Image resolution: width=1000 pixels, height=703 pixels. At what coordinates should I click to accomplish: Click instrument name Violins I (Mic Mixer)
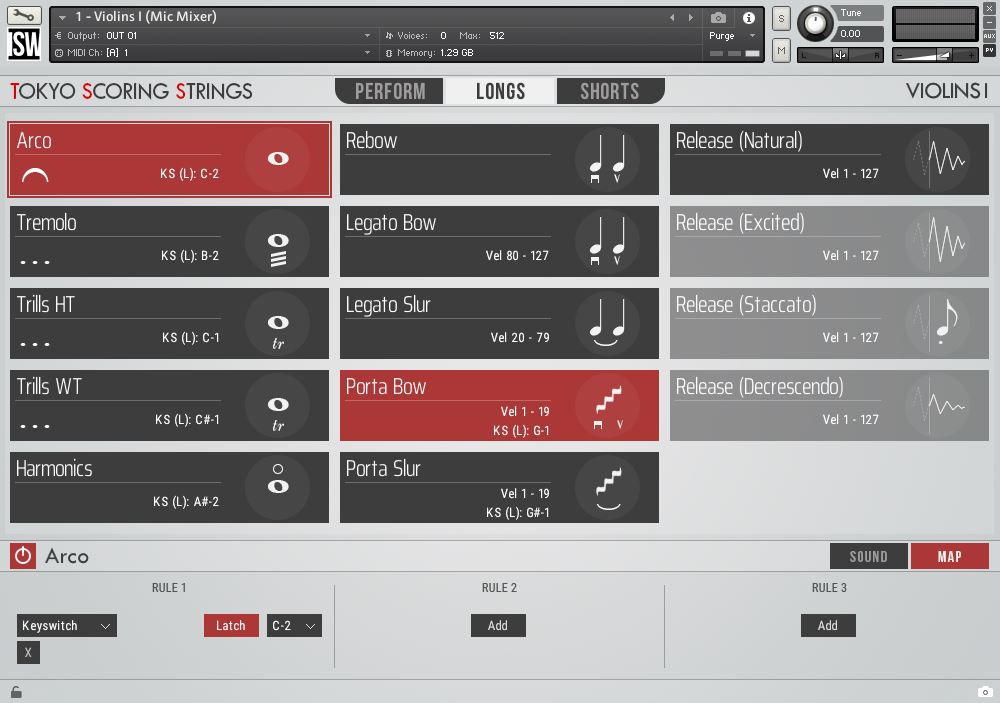tap(146, 17)
